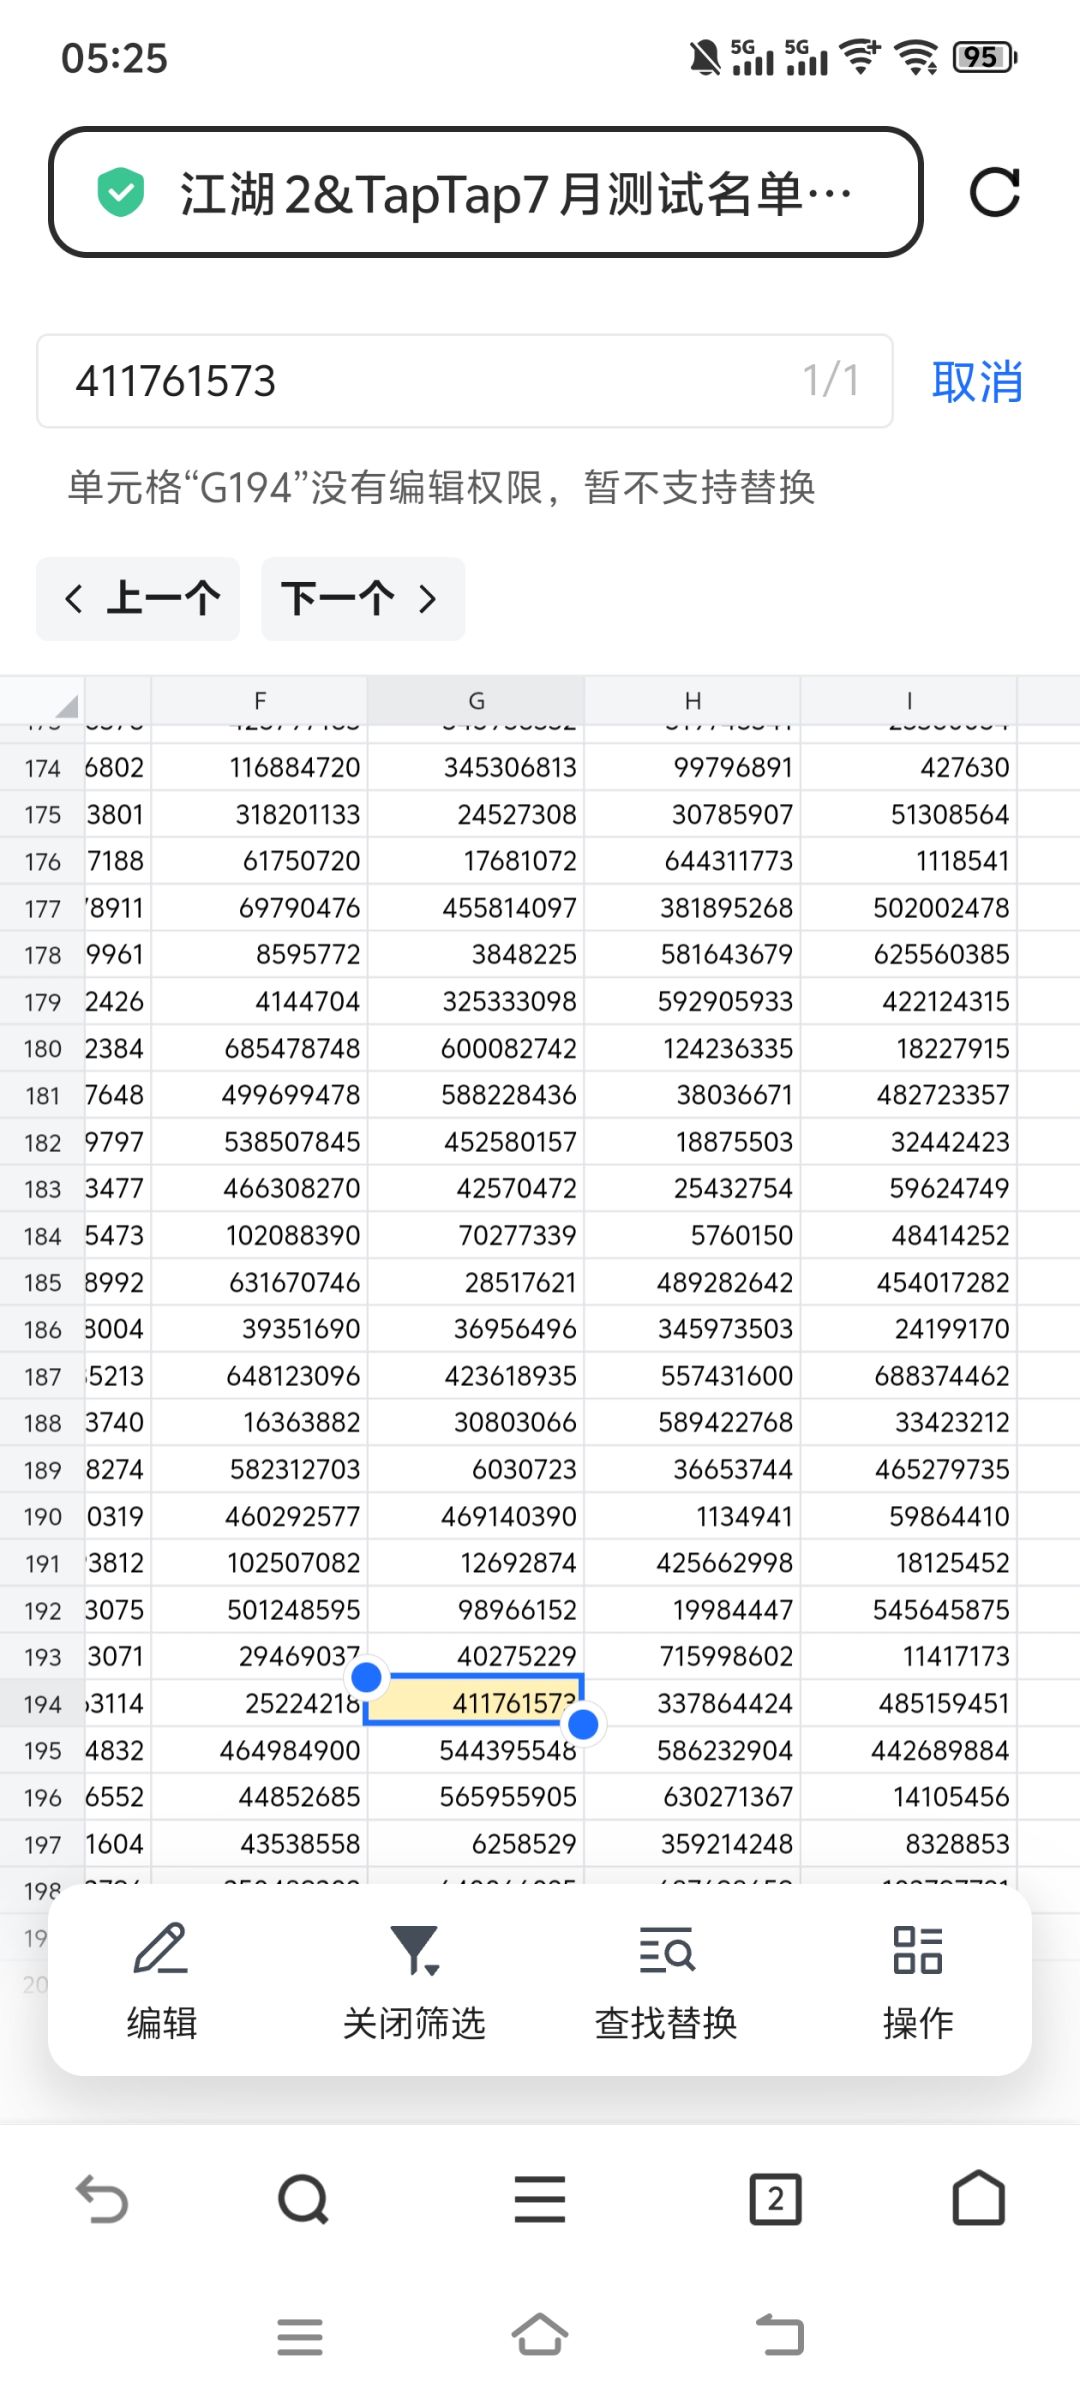Go to the browser home page icon
This screenshot has width=1080, height=2400.
click(x=978, y=2197)
